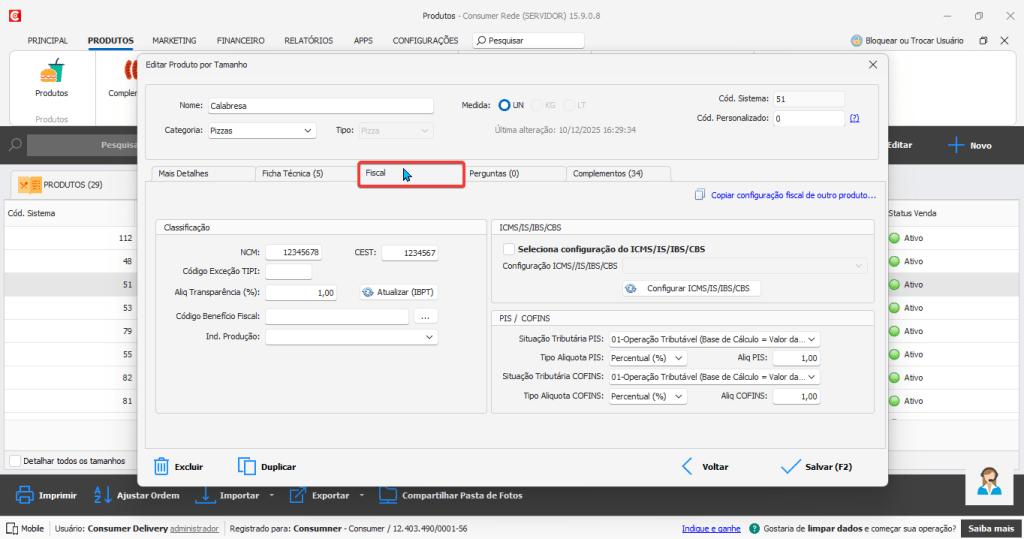Click the Imprimir printer icon
1024x539 pixels.
(26, 495)
